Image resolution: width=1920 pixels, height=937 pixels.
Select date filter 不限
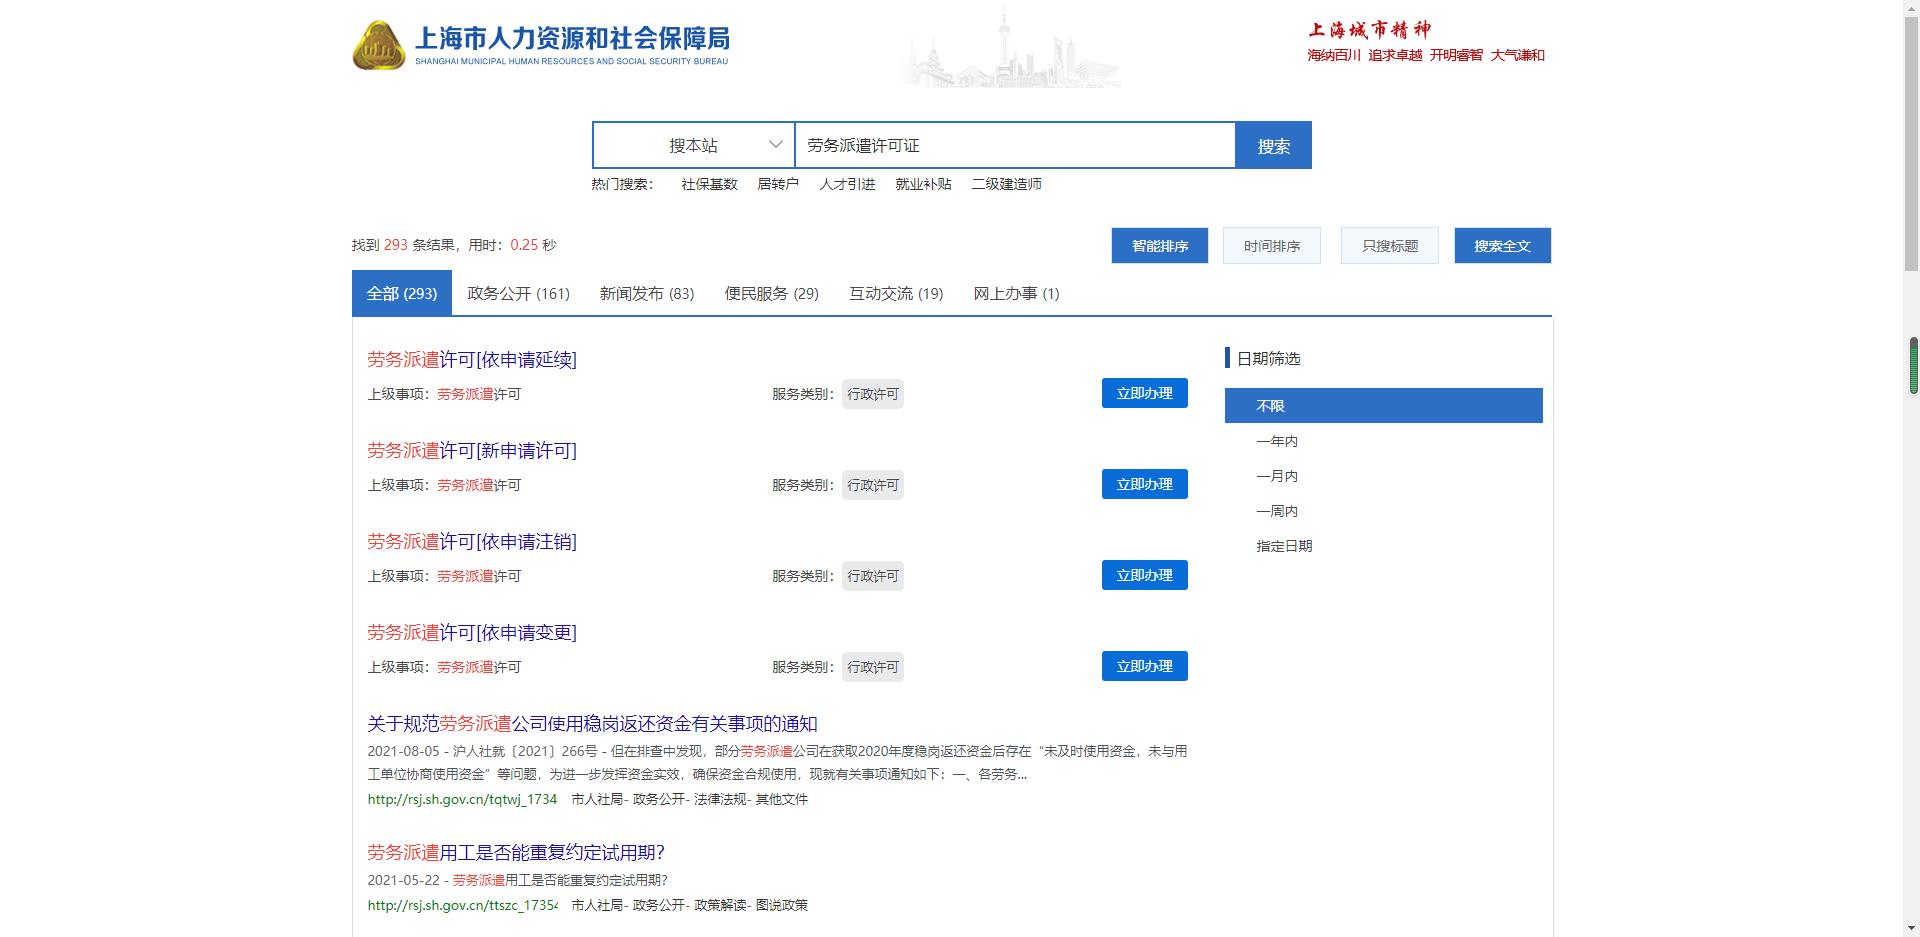(x=1384, y=406)
